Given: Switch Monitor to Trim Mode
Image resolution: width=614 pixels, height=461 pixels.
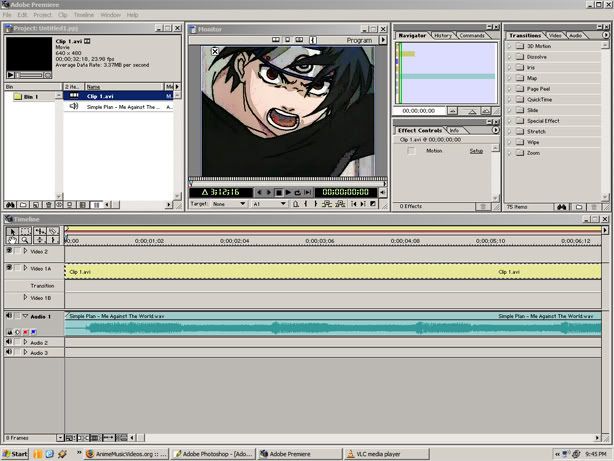Looking at the screenshot, I should click(x=299, y=40).
